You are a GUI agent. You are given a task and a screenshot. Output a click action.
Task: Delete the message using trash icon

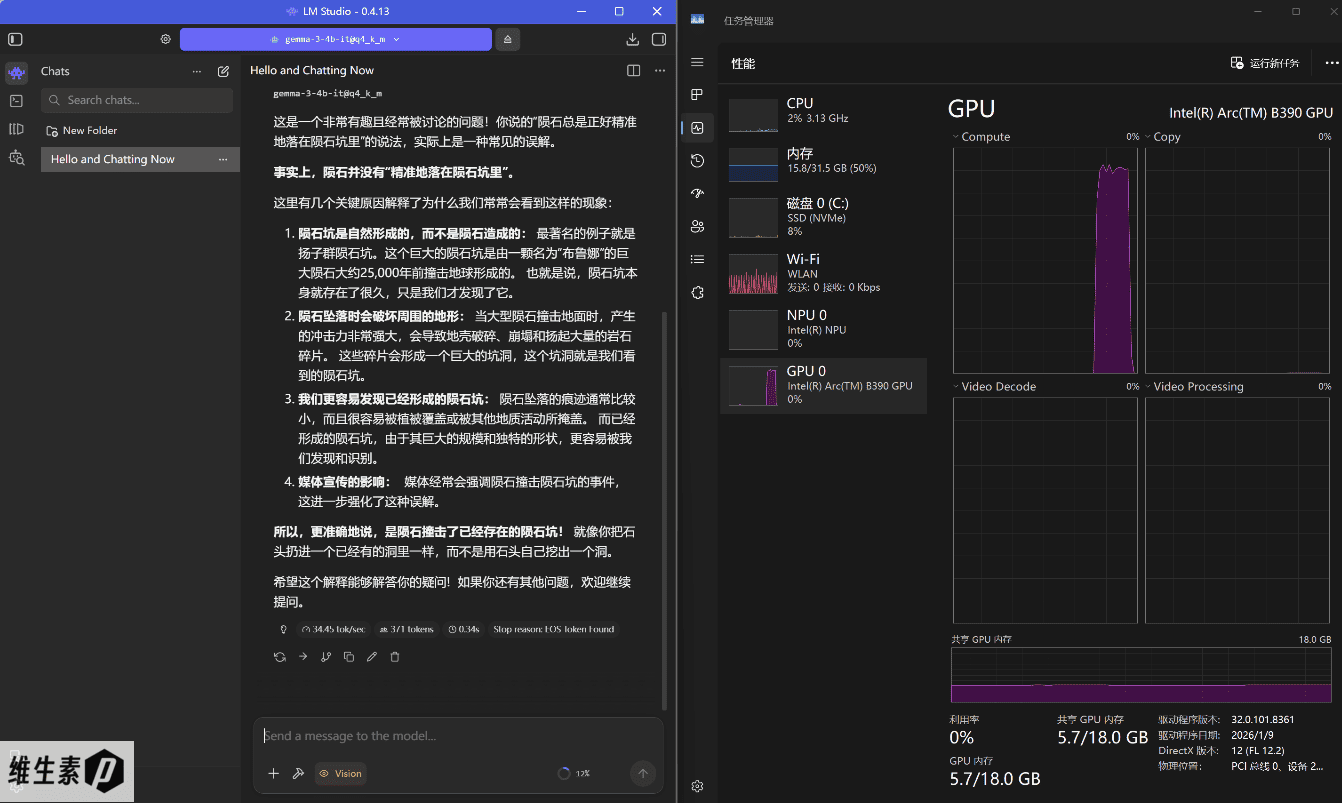(395, 657)
